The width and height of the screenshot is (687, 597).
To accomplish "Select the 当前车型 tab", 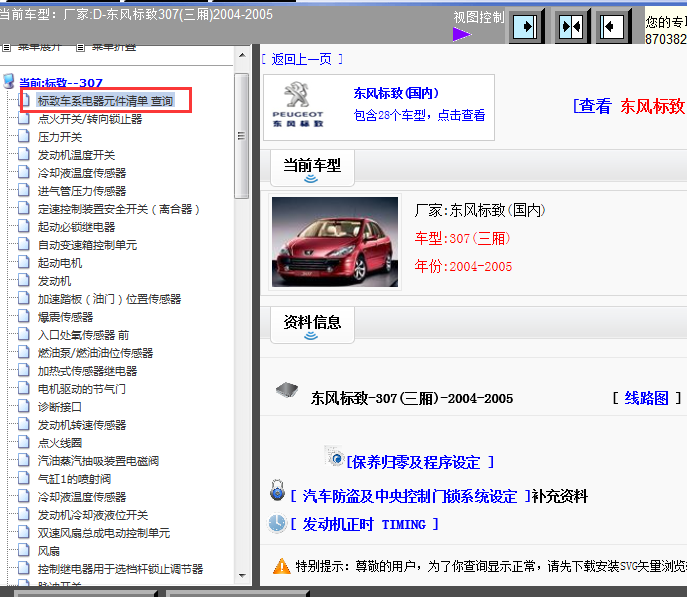I will [x=312, y=168].
